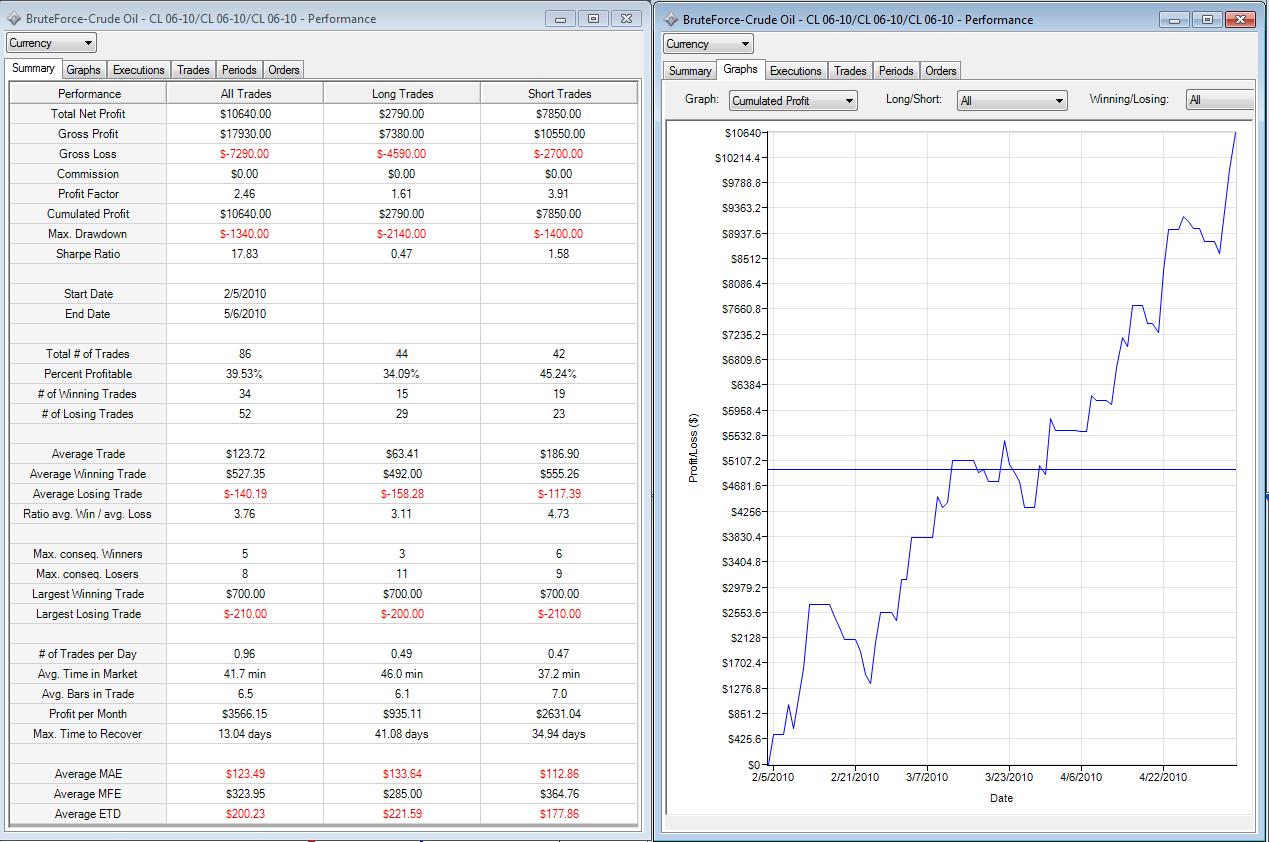This screenshot has height=842, width=1269.
Task: Open the Orders tab in the right window
Action: tap(941, 71)
